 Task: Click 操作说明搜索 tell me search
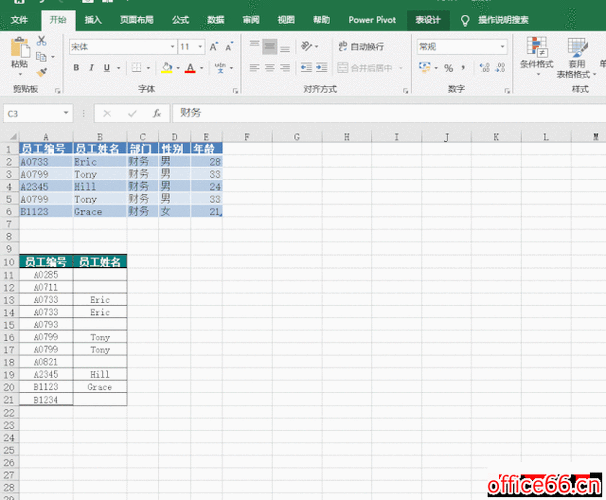(503, 20)
